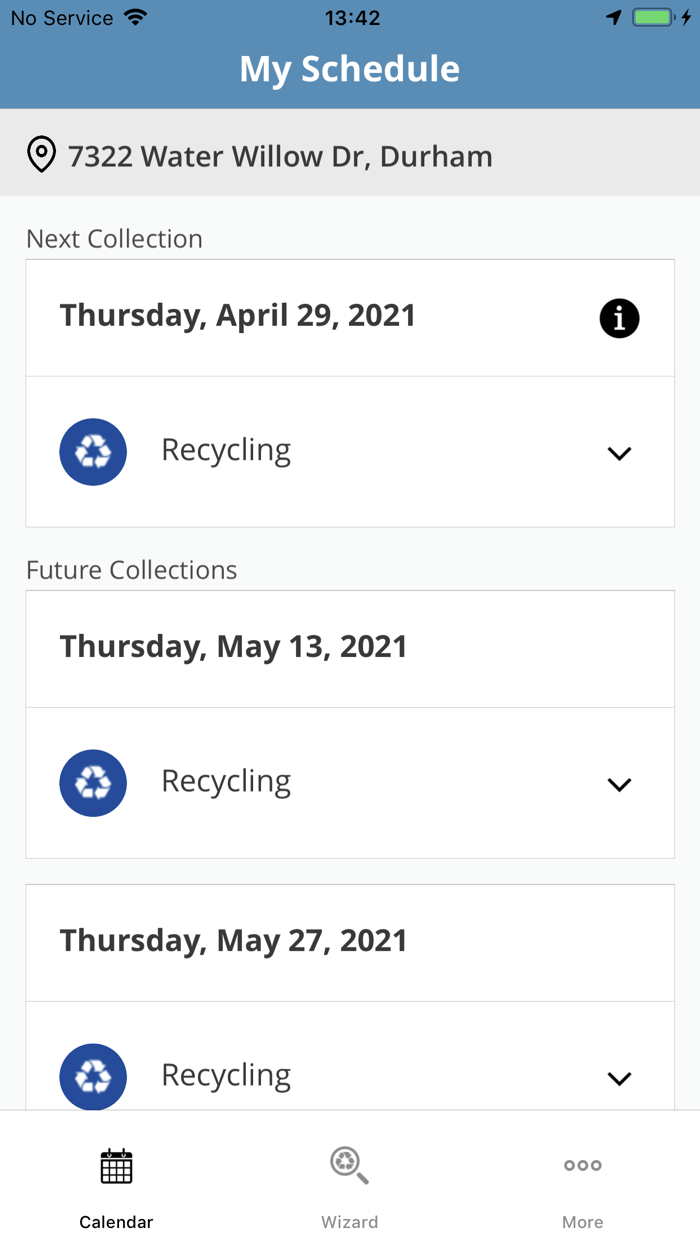Expand Recycling details under May 13
This screenshot has width=700, height=1244.
(619, 783)
